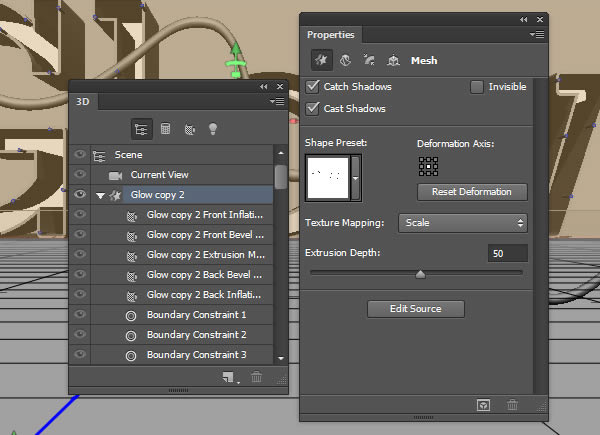The width and height of the screenshot is (600, 435).
Task: Click Shape Preset thumbnail
Action: click(328, 178)
